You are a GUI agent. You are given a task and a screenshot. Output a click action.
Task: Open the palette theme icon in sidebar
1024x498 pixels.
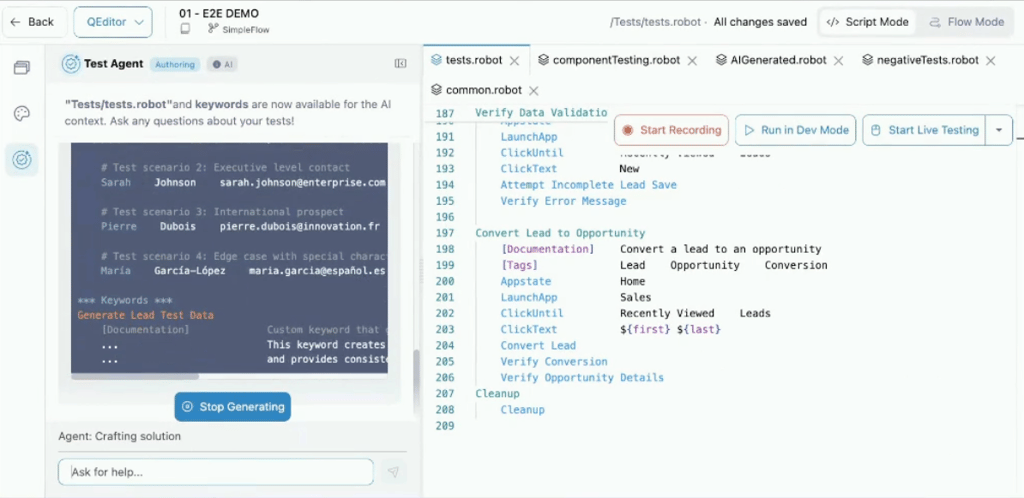pyautogui.click(x=22, y=114)
